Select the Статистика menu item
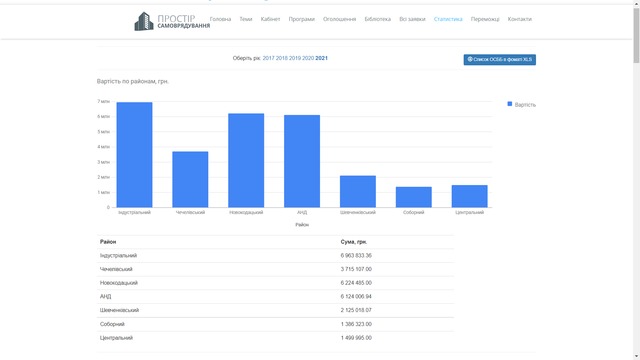Image resolution: width=640 pixels, height=360 pixels. (x=448, y=19)
